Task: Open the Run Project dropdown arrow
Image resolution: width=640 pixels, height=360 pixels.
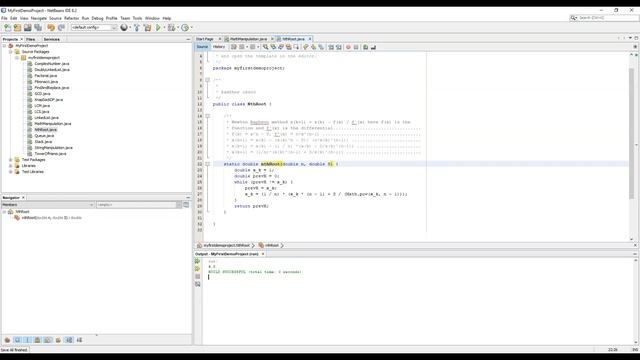Action: (164, 28)
